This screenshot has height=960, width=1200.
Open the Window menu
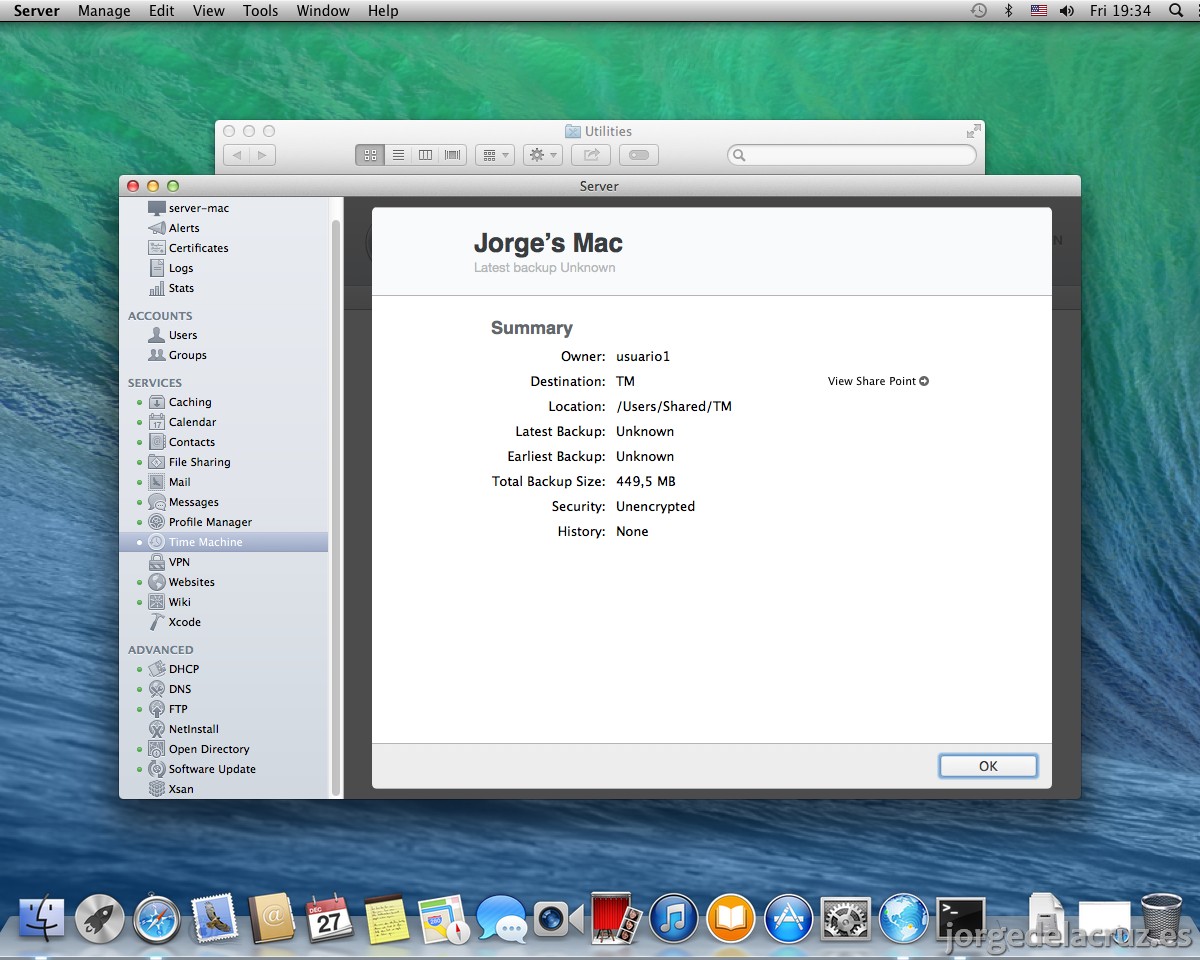(323, 11)
